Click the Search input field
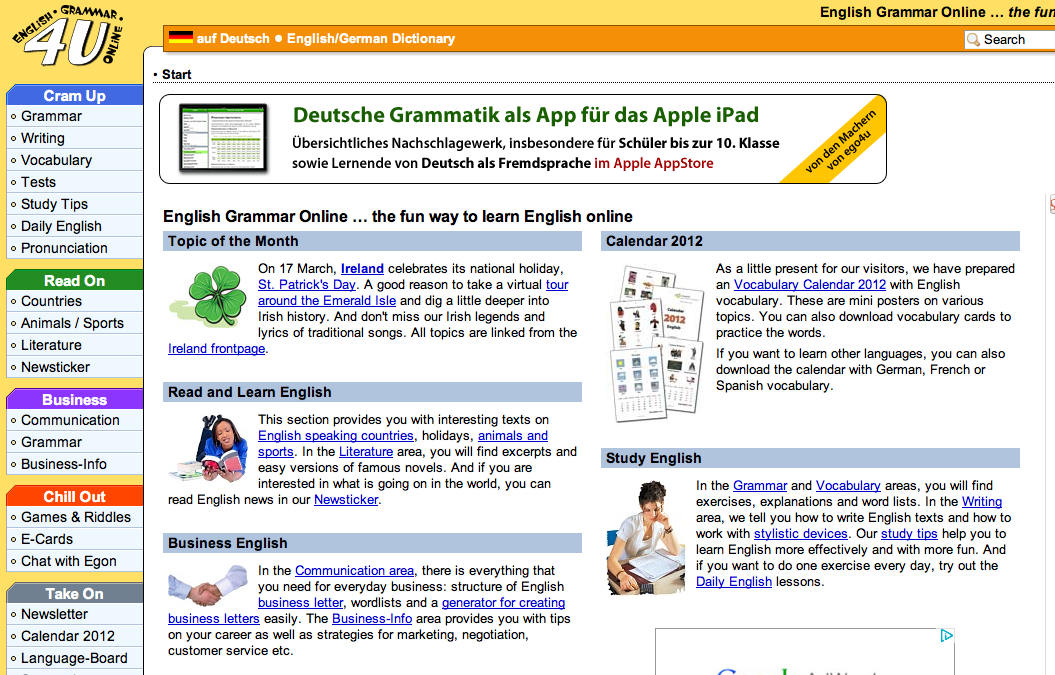1055x675 pixels. (1009, 40)
